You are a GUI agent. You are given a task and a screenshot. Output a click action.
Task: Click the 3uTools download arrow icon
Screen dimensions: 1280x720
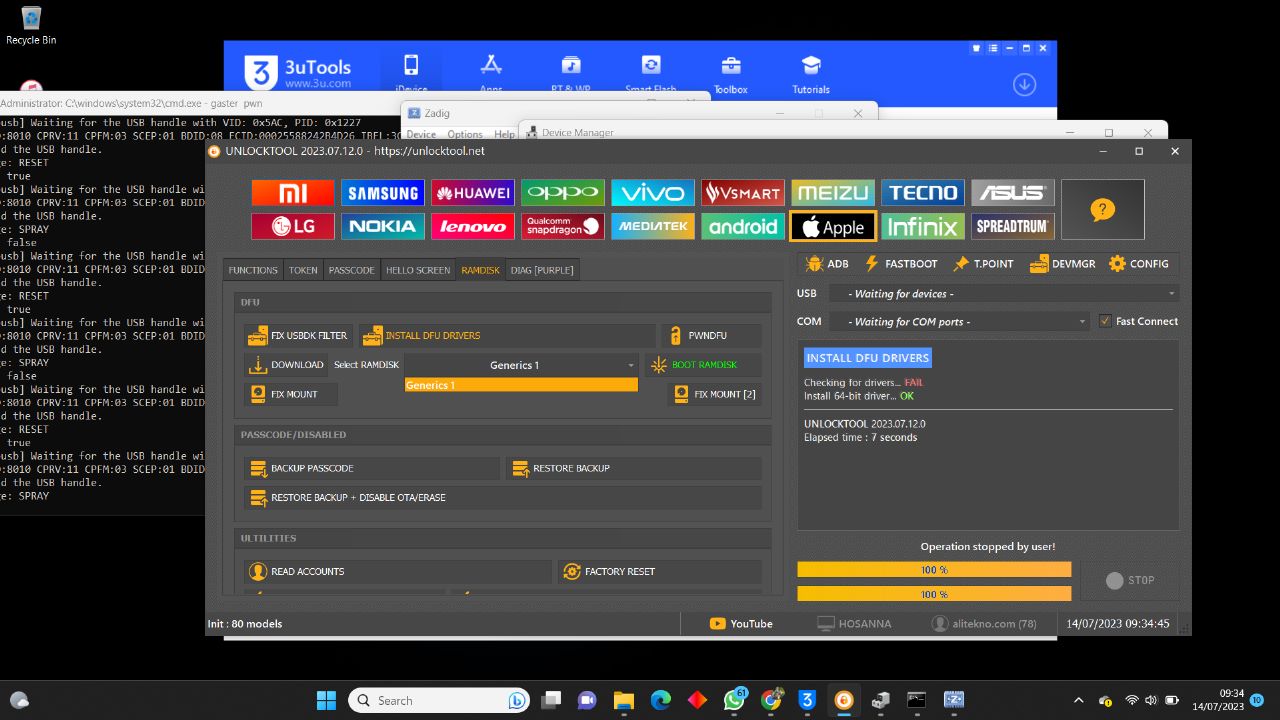(1024, 84)
